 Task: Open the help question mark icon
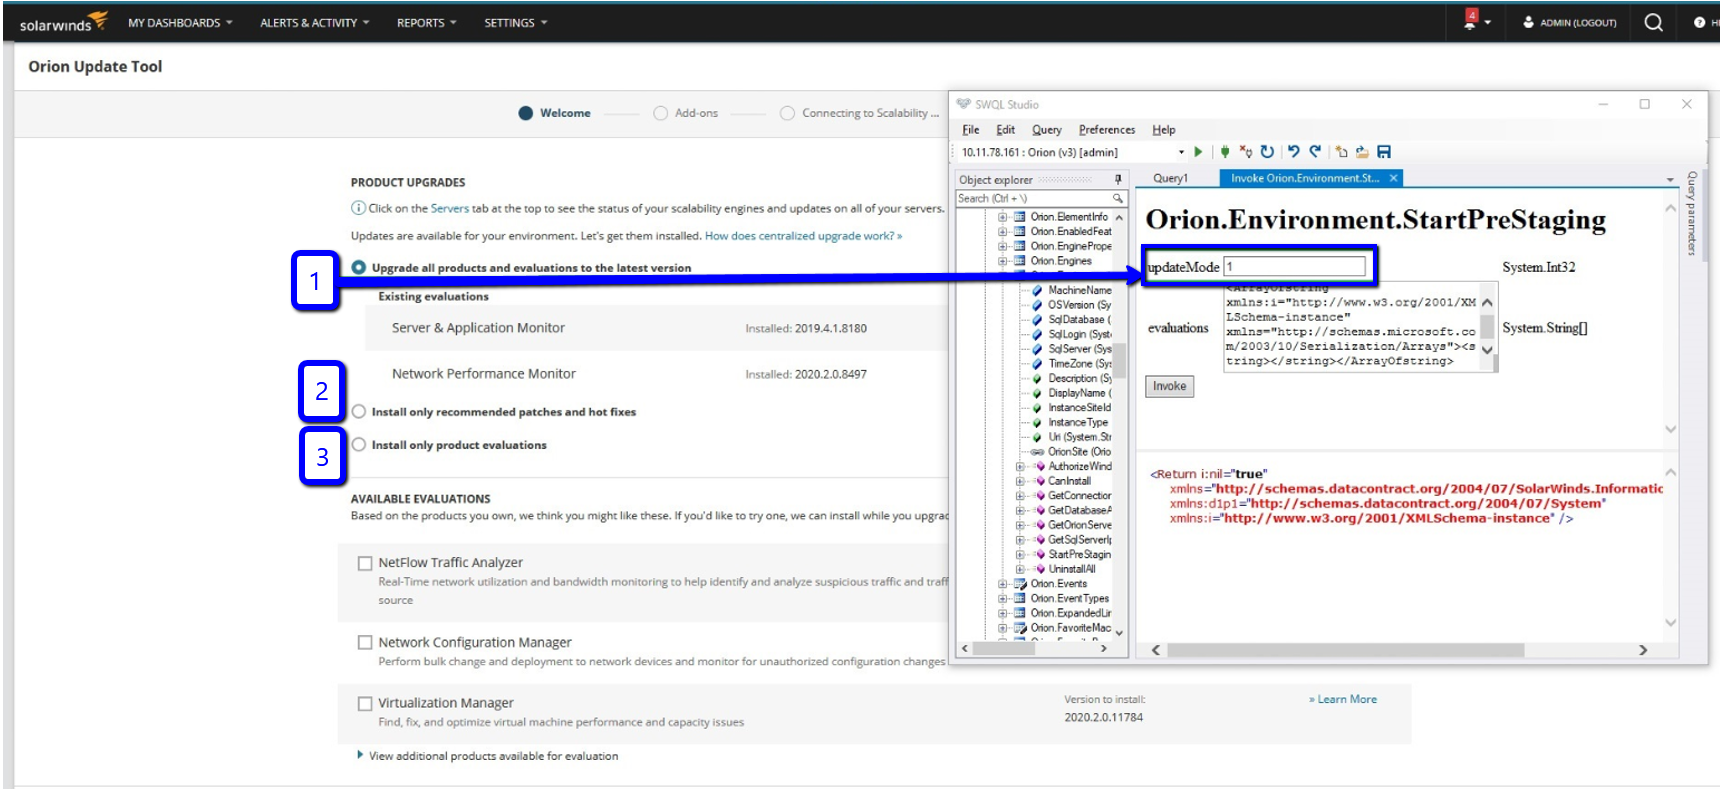coord(1699,22)
